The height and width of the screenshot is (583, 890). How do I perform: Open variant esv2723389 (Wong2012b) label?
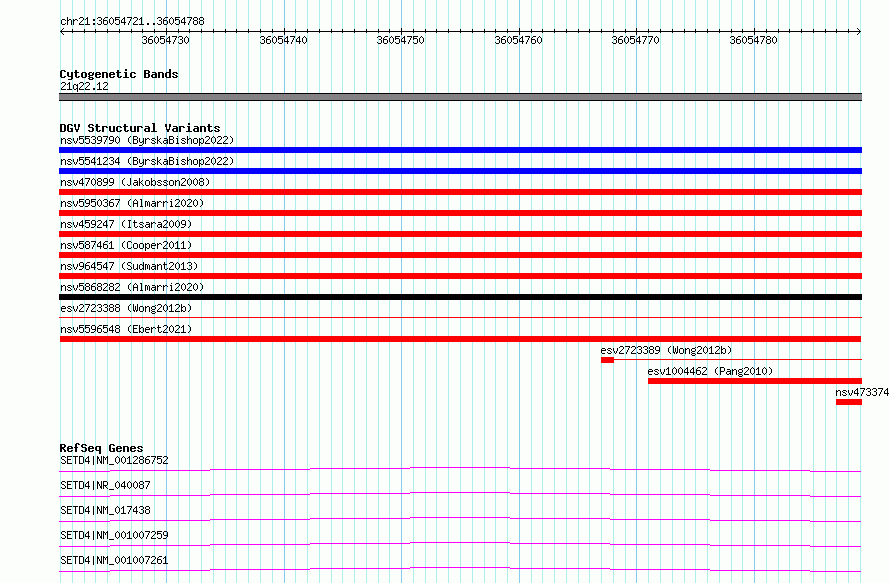(x=666, y=350)
